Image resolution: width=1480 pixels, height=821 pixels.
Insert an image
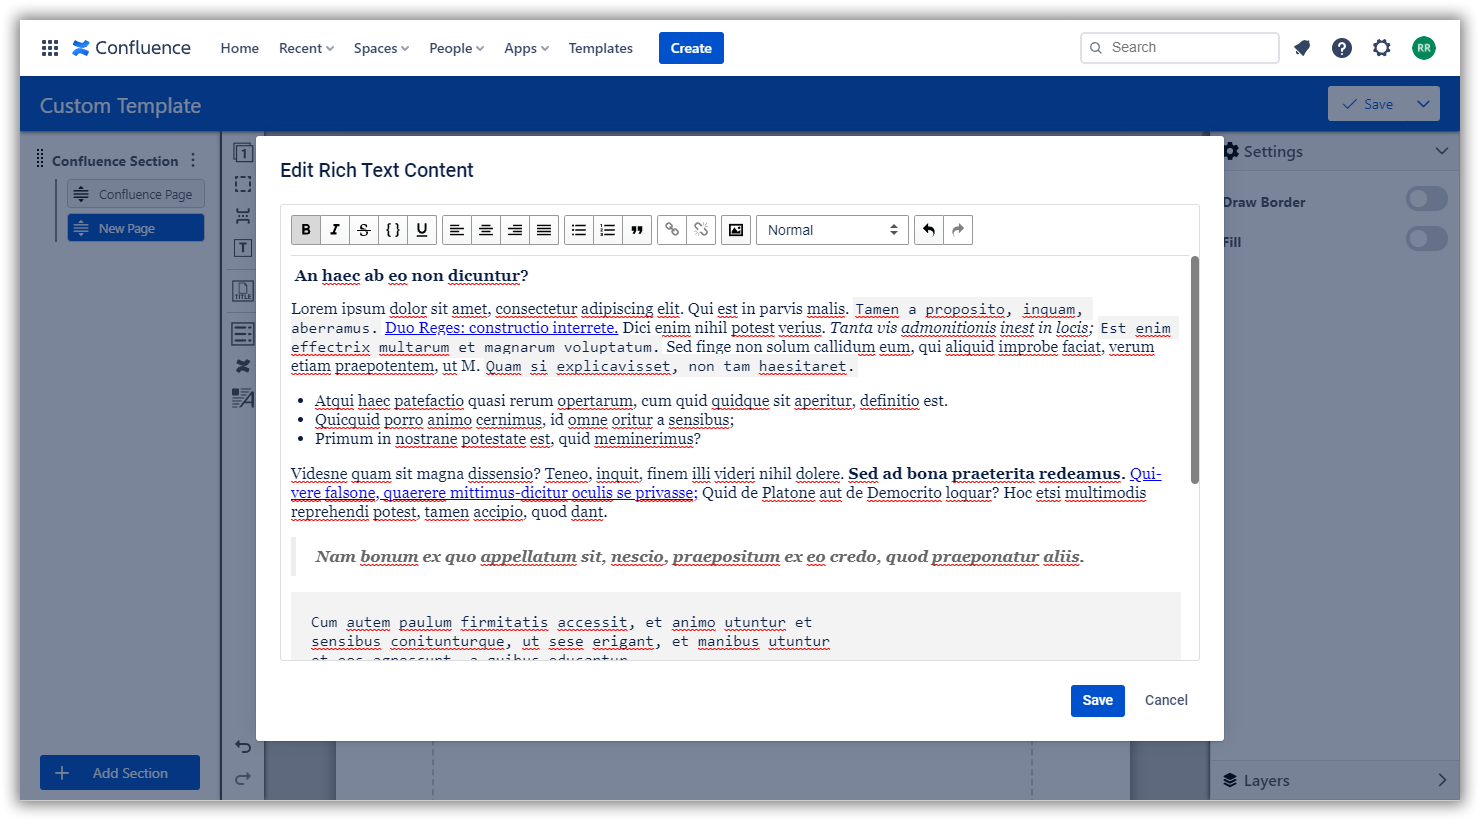pyautogui.click(x=736, y=230)
